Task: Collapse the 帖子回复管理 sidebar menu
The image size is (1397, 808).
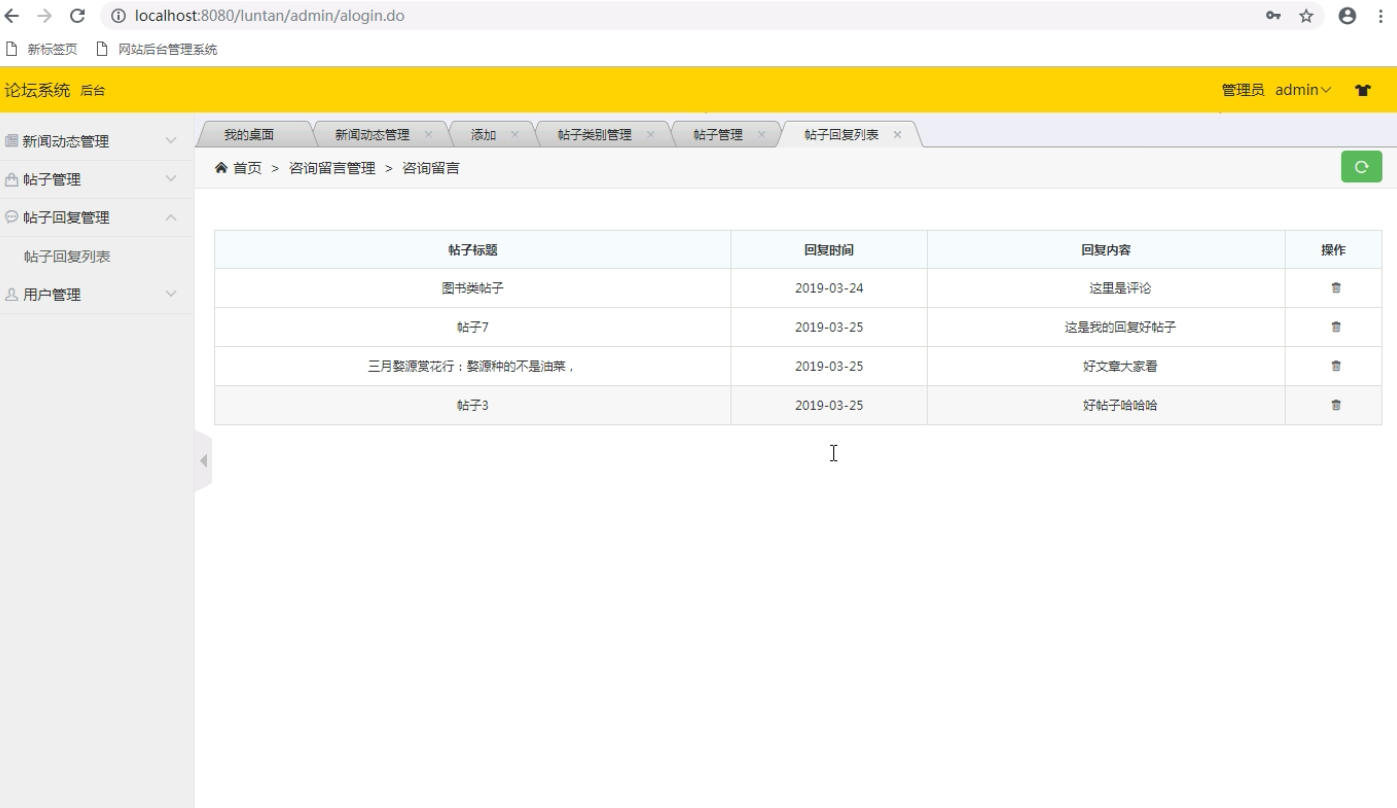Action: [97, 217]
